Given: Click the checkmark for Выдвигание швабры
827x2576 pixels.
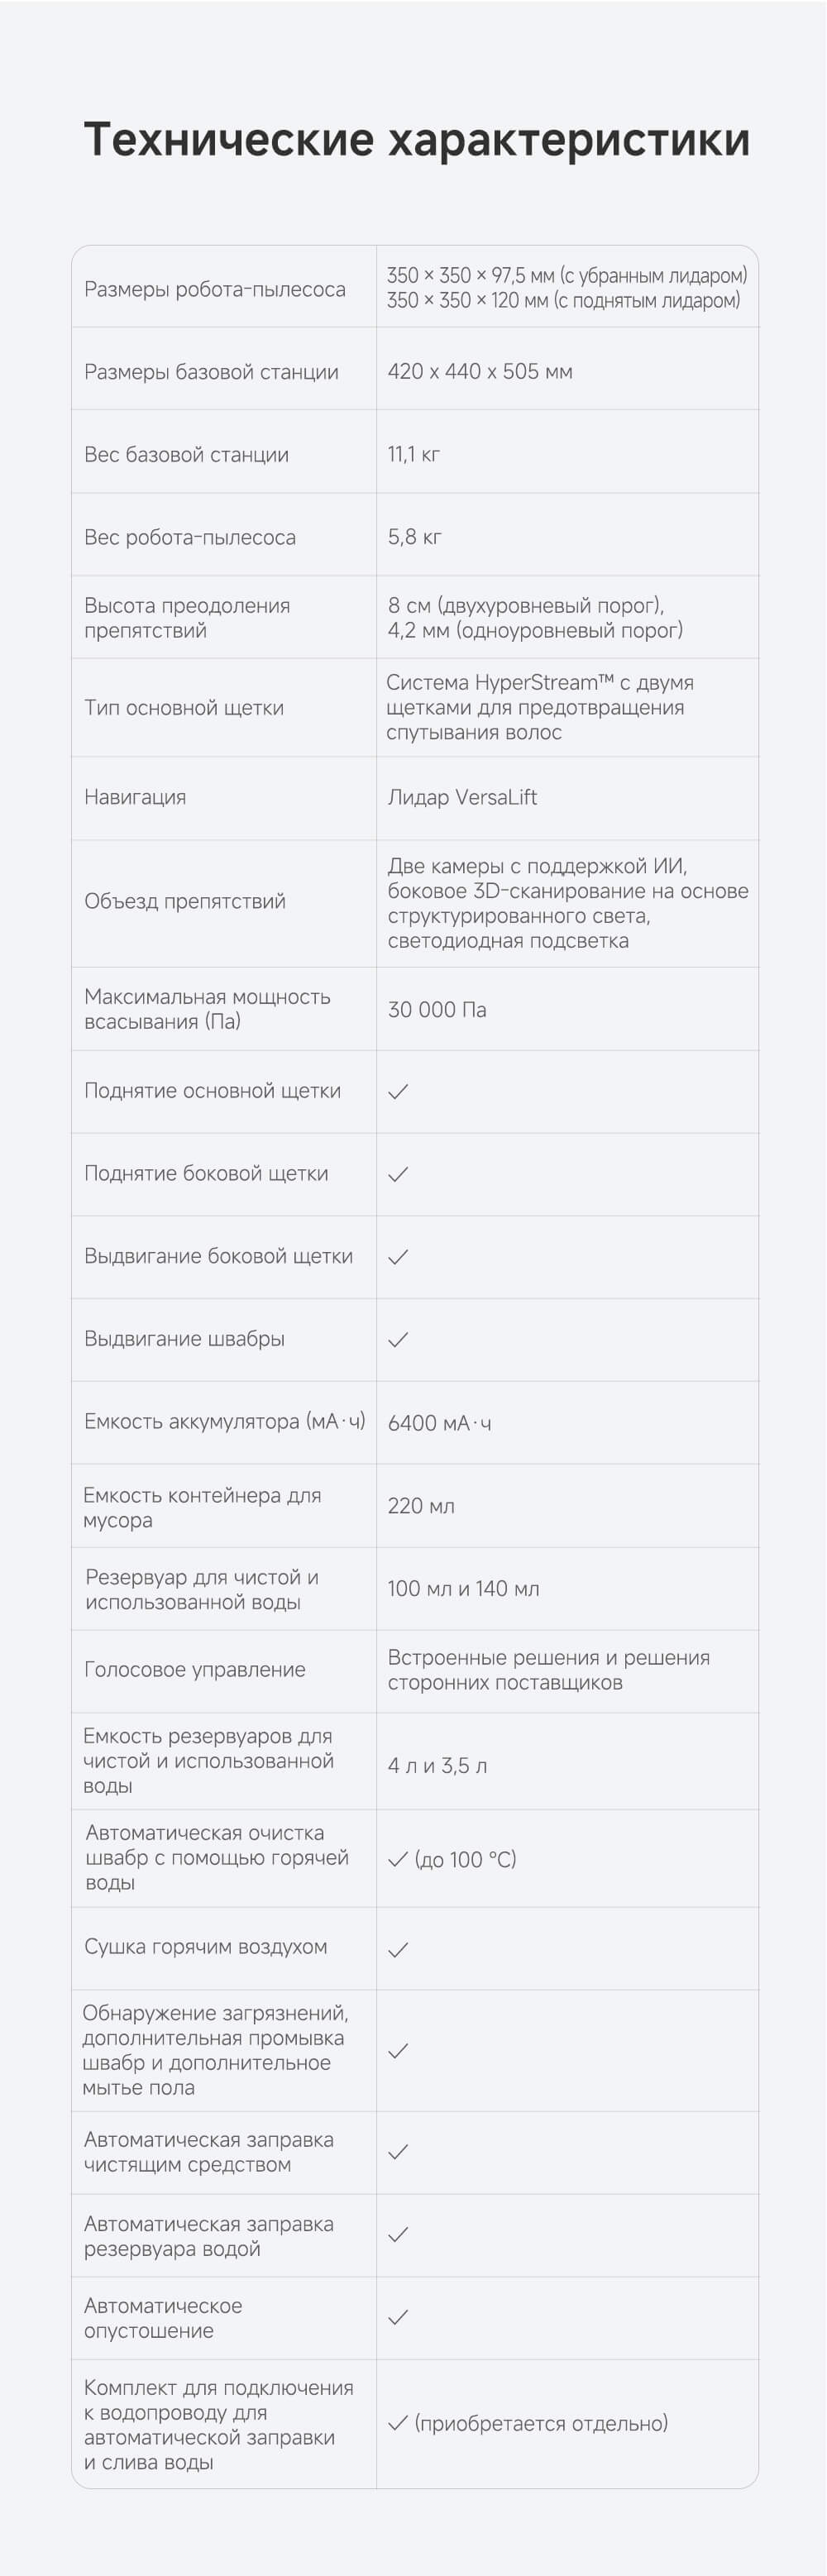Looking at the screenshot, I should point(398,1339).
